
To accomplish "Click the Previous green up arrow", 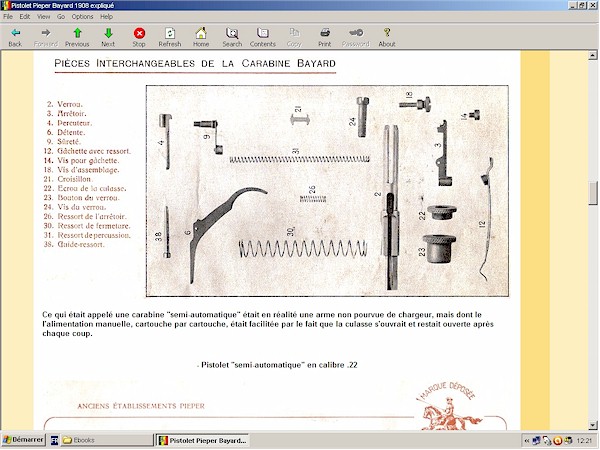I will point(77,33).
